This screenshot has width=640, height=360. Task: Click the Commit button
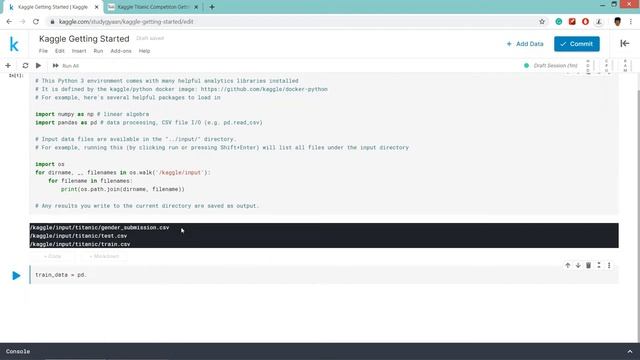click(577, 44)
